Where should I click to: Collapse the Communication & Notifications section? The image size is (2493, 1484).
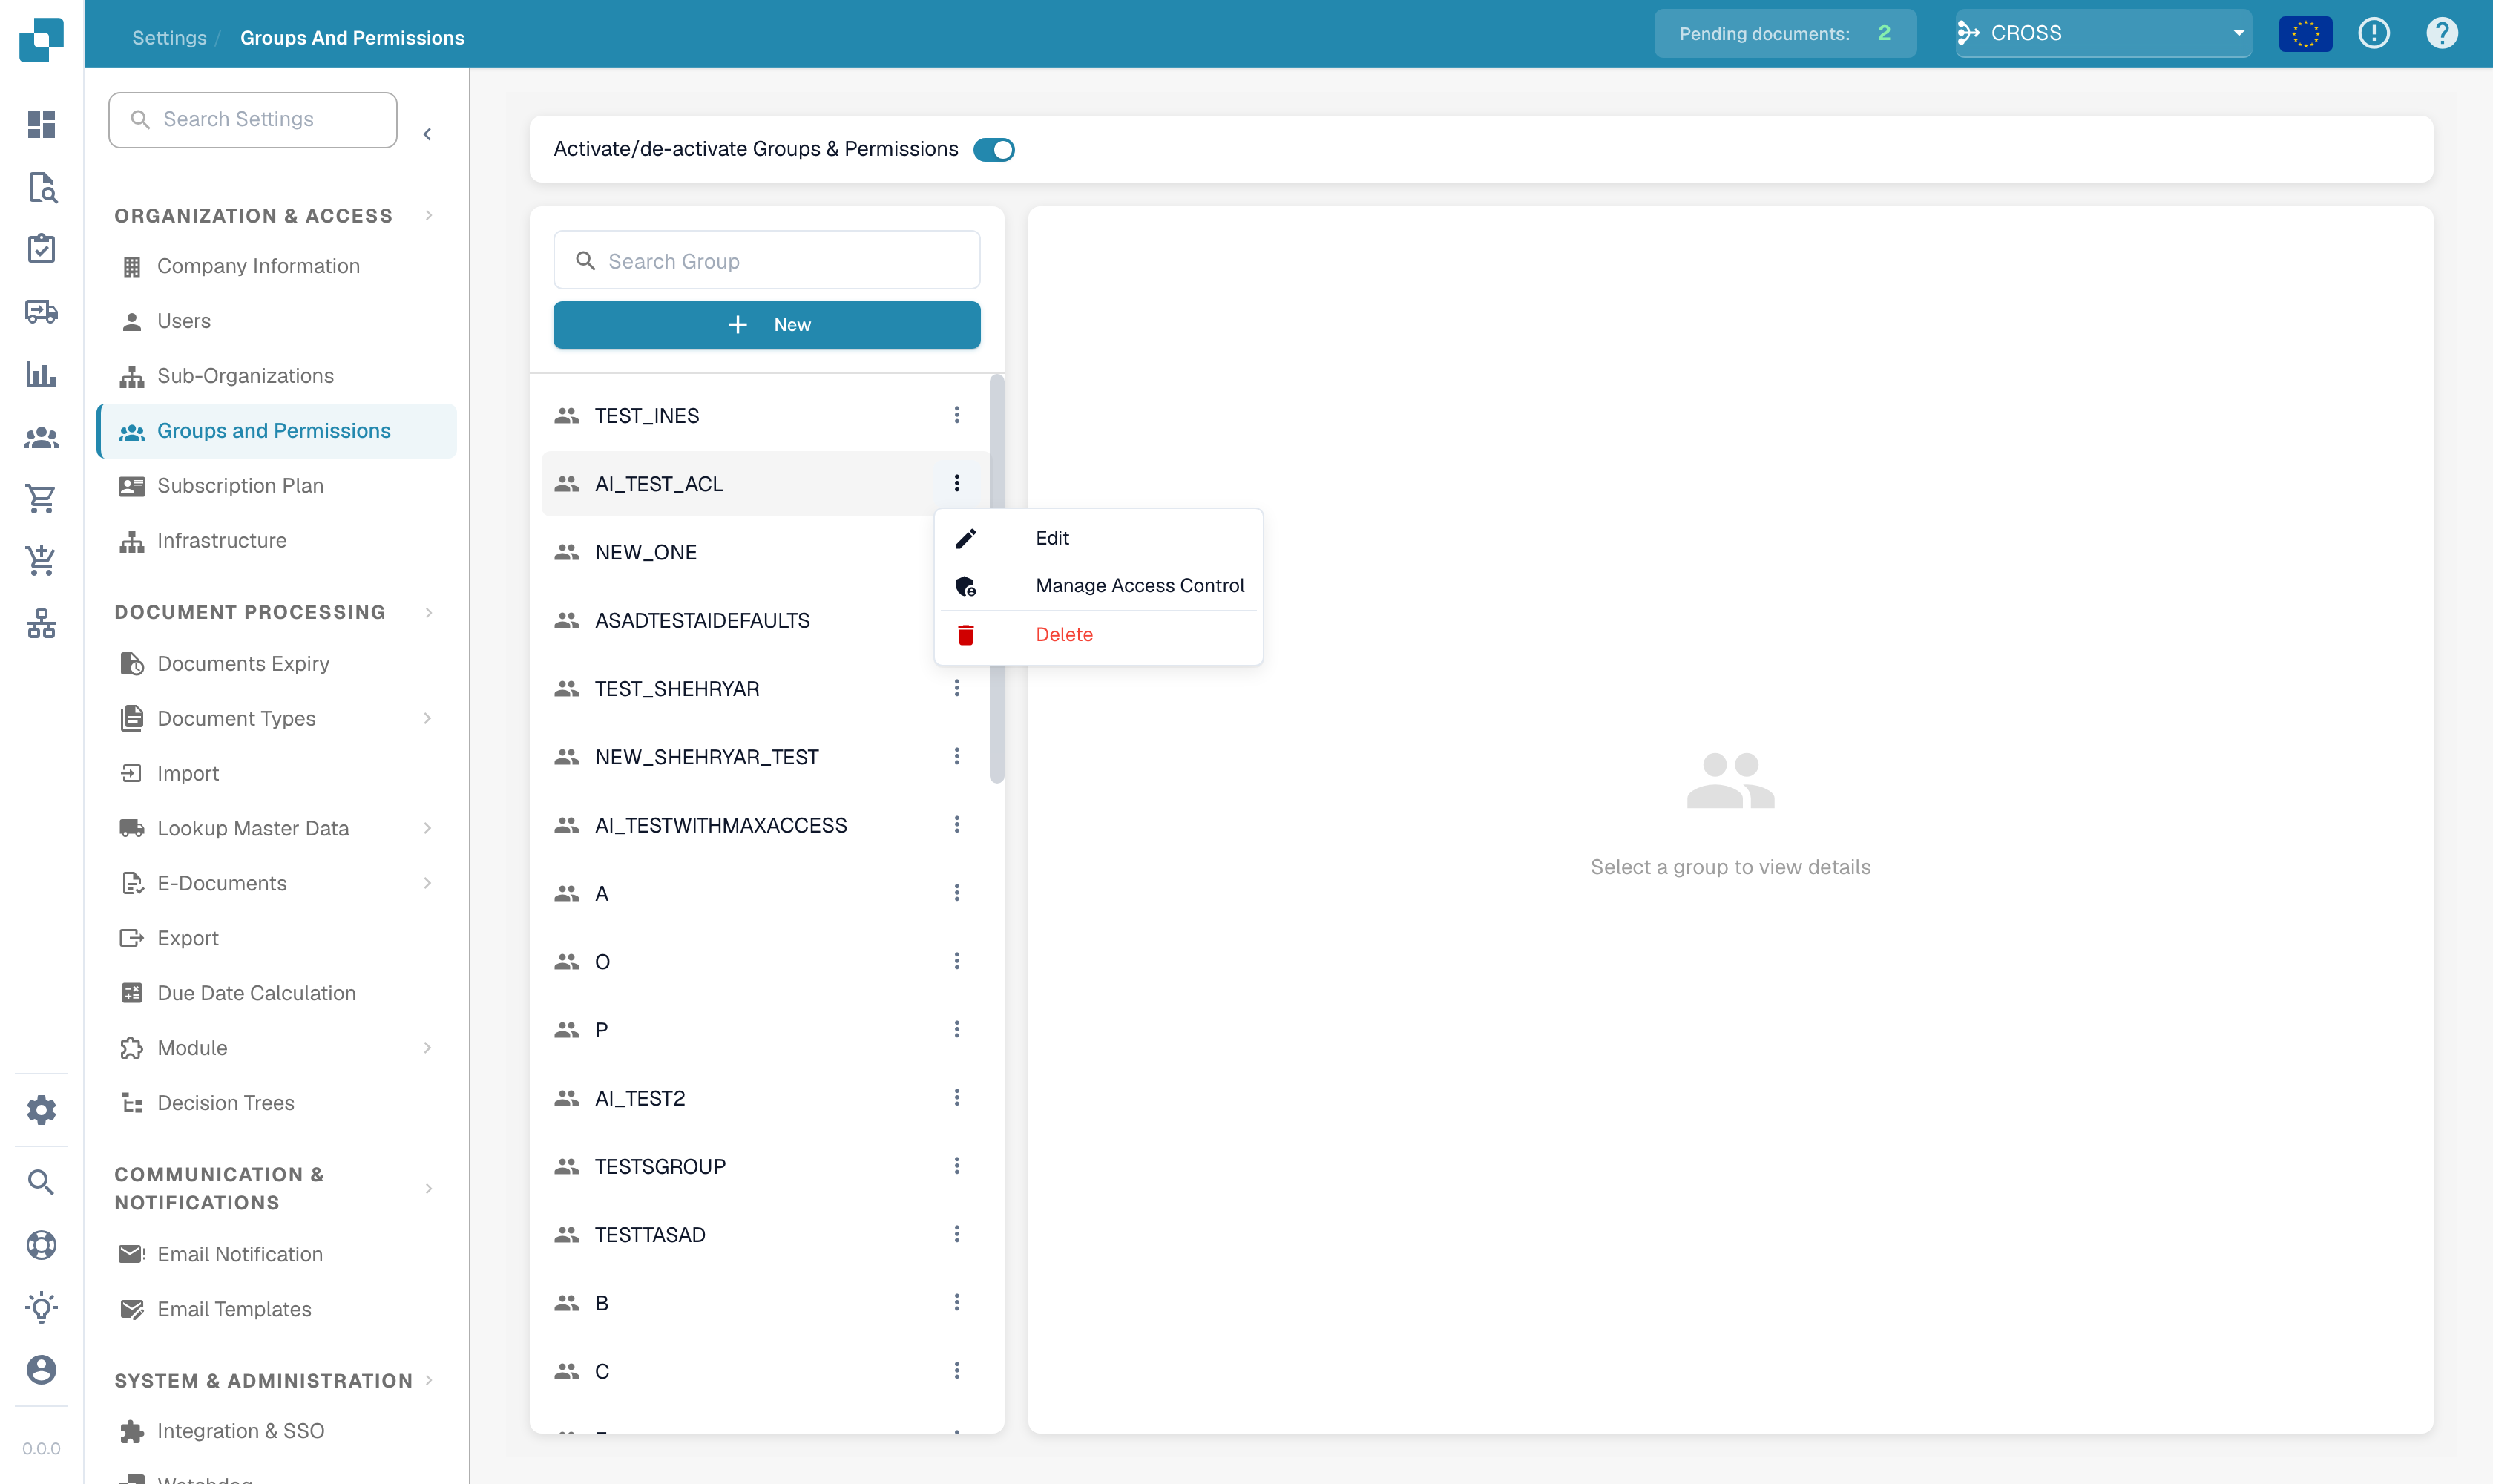click(429, 1189)
